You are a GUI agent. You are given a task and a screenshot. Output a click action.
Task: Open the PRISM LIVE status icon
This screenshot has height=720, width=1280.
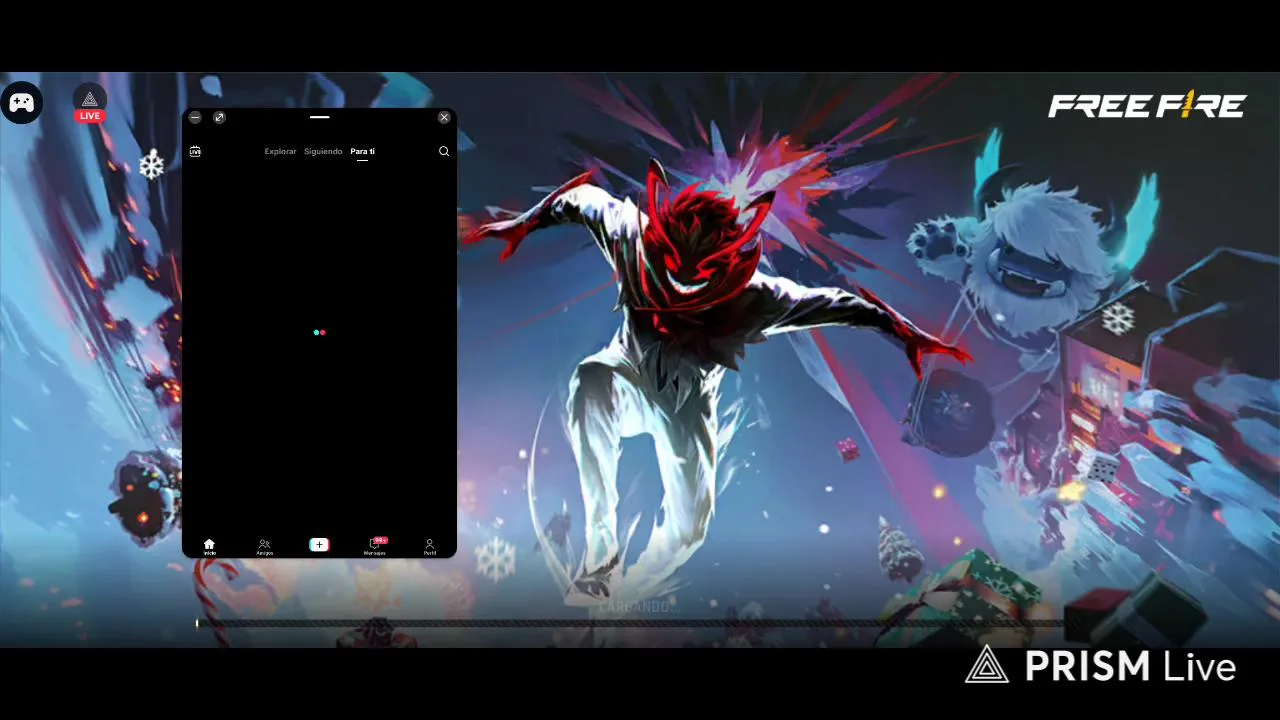(90, 102)
